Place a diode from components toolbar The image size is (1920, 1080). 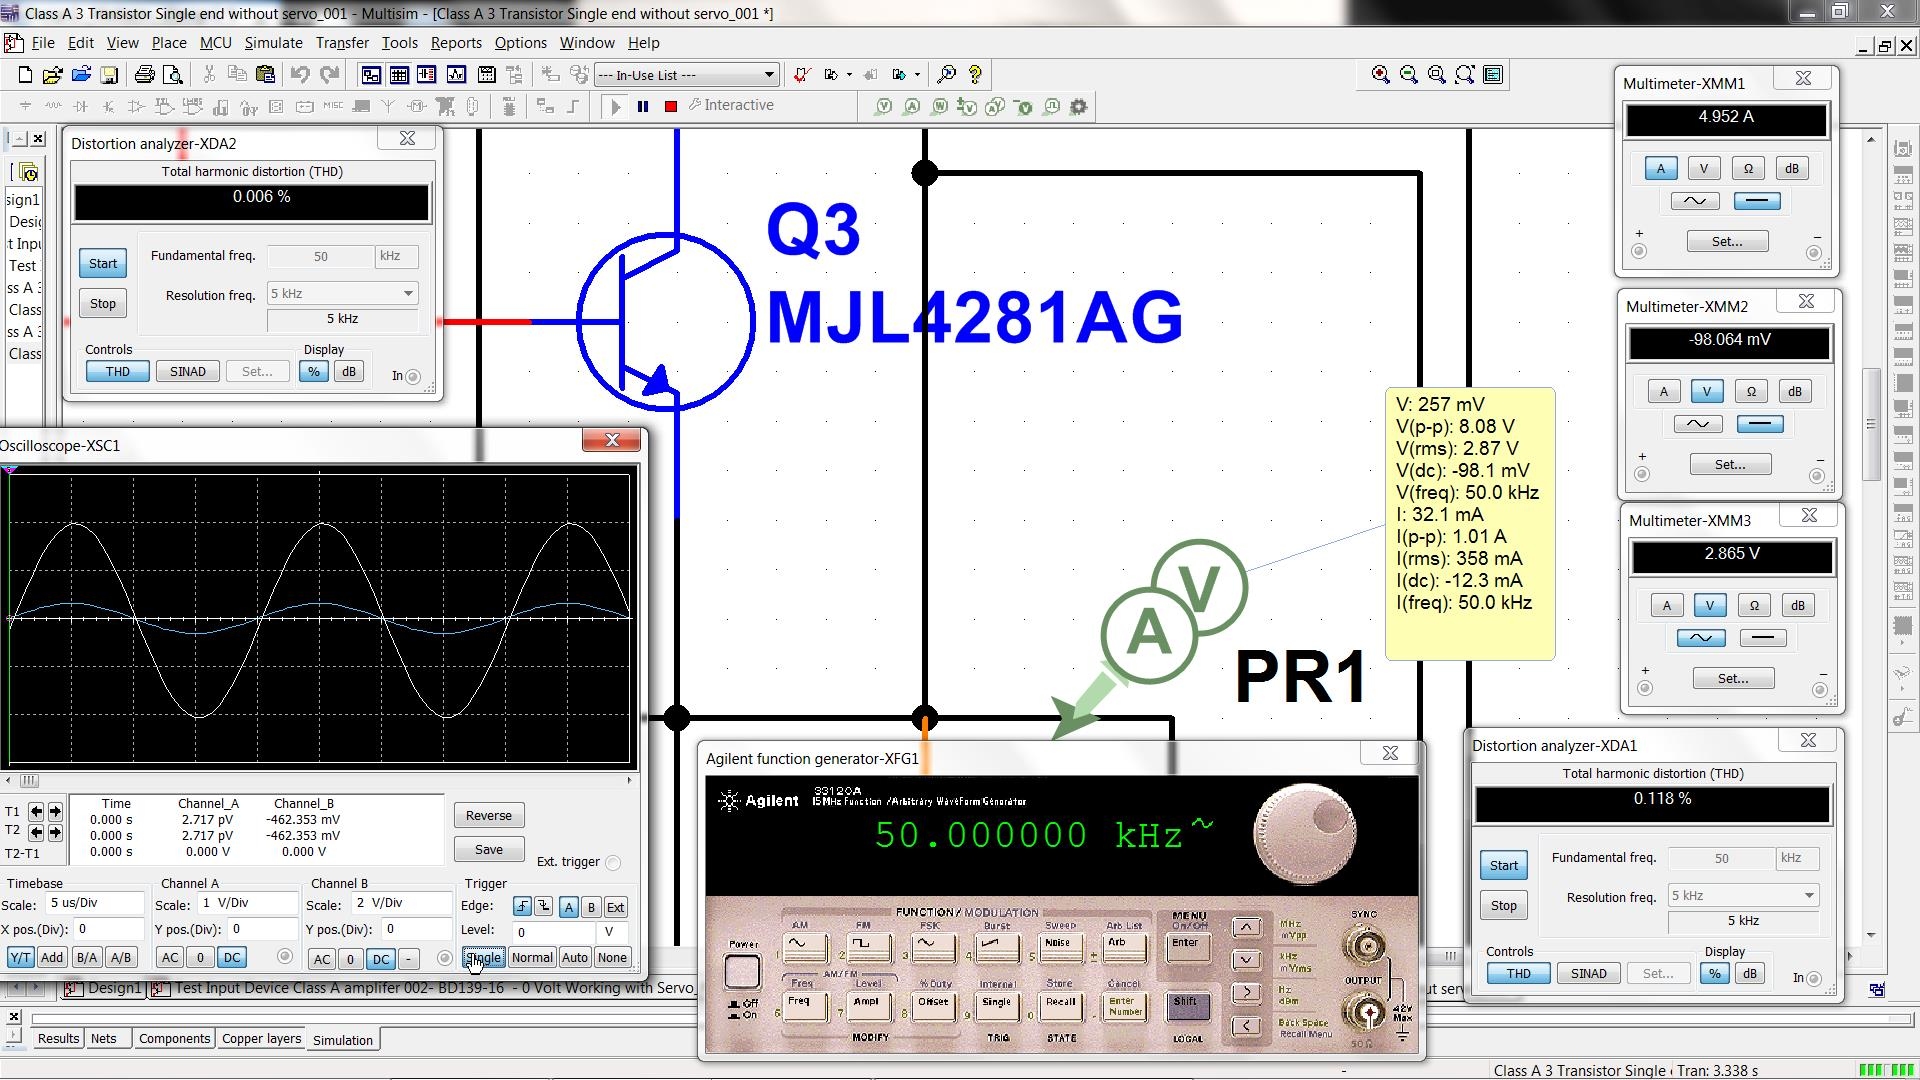(81, 106)
